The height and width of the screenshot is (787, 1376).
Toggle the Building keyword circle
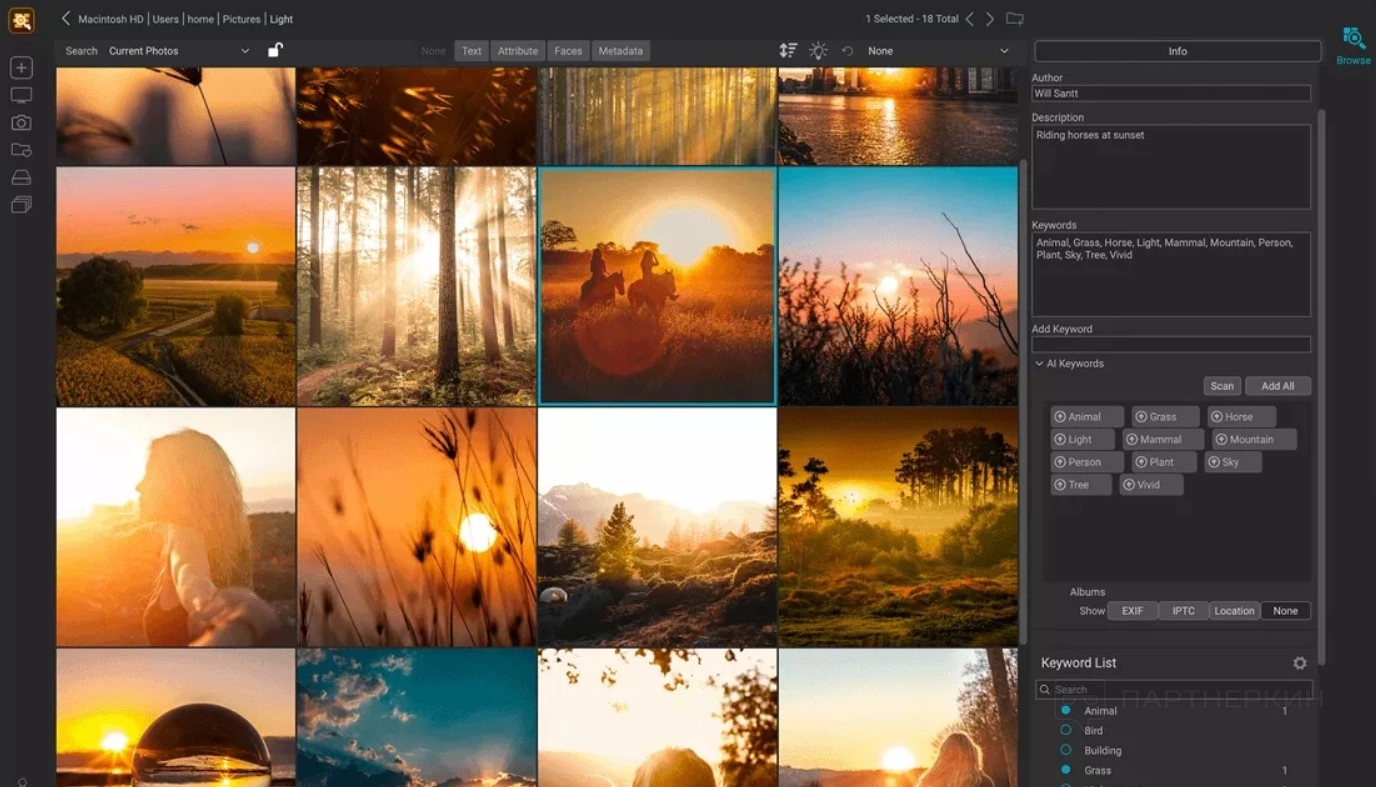[x=1066, y=750]
